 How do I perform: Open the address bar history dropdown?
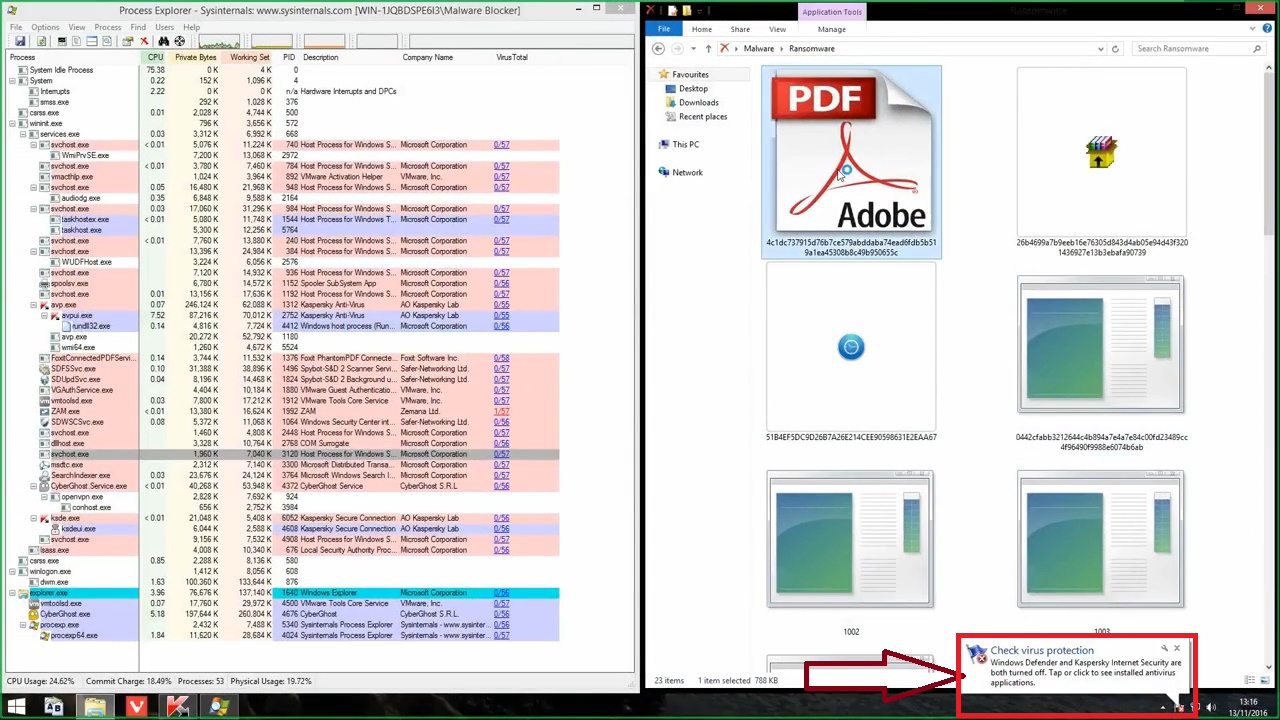[1101, 48]
